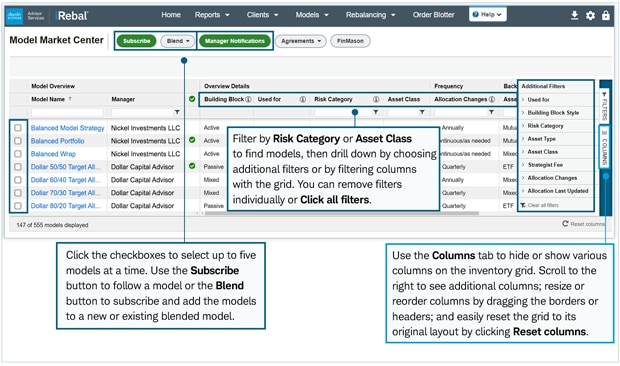Click the grid's horizontal scrollbar
Image resolution: width=620 pixels, height=366 pixels.
pyautogui.click(x=342, y=213)
